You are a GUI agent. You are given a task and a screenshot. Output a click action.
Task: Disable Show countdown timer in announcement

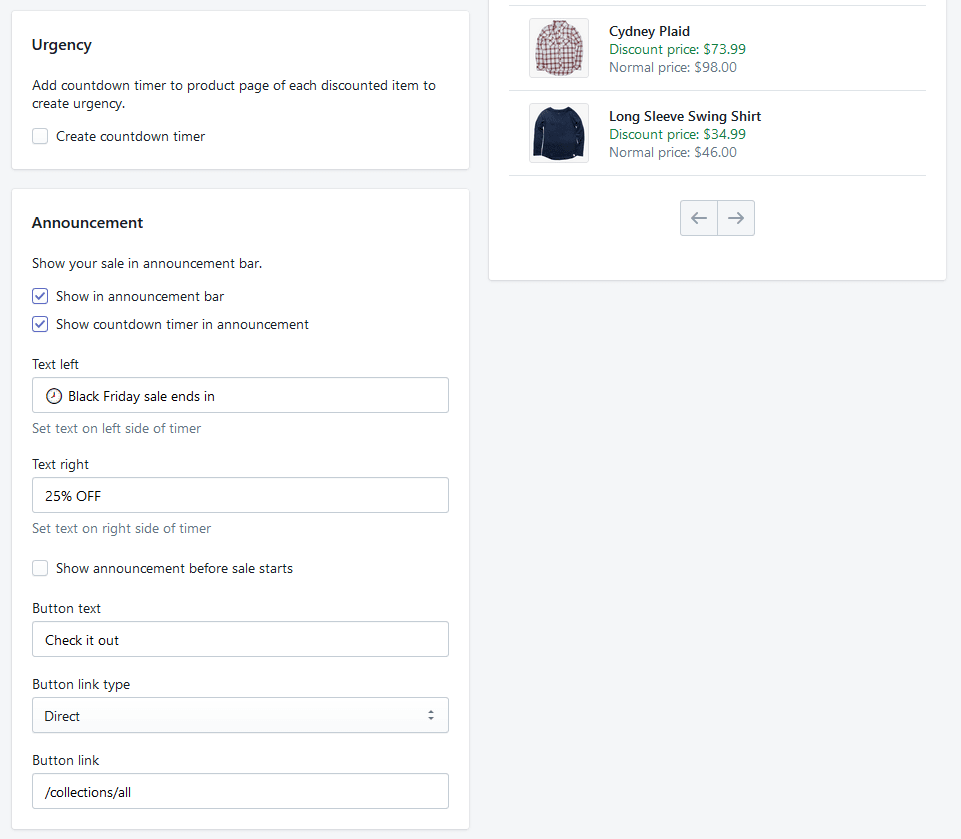(x=40, y=324)
